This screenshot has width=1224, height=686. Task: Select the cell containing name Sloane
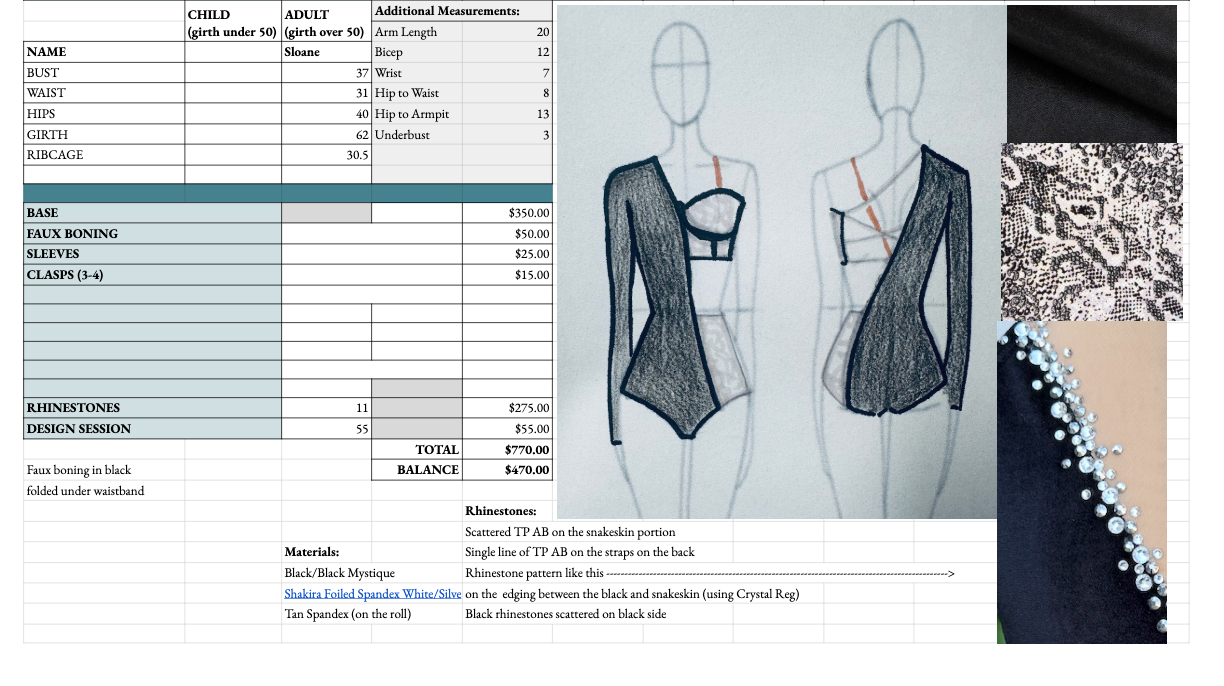(x=326, y=52)
